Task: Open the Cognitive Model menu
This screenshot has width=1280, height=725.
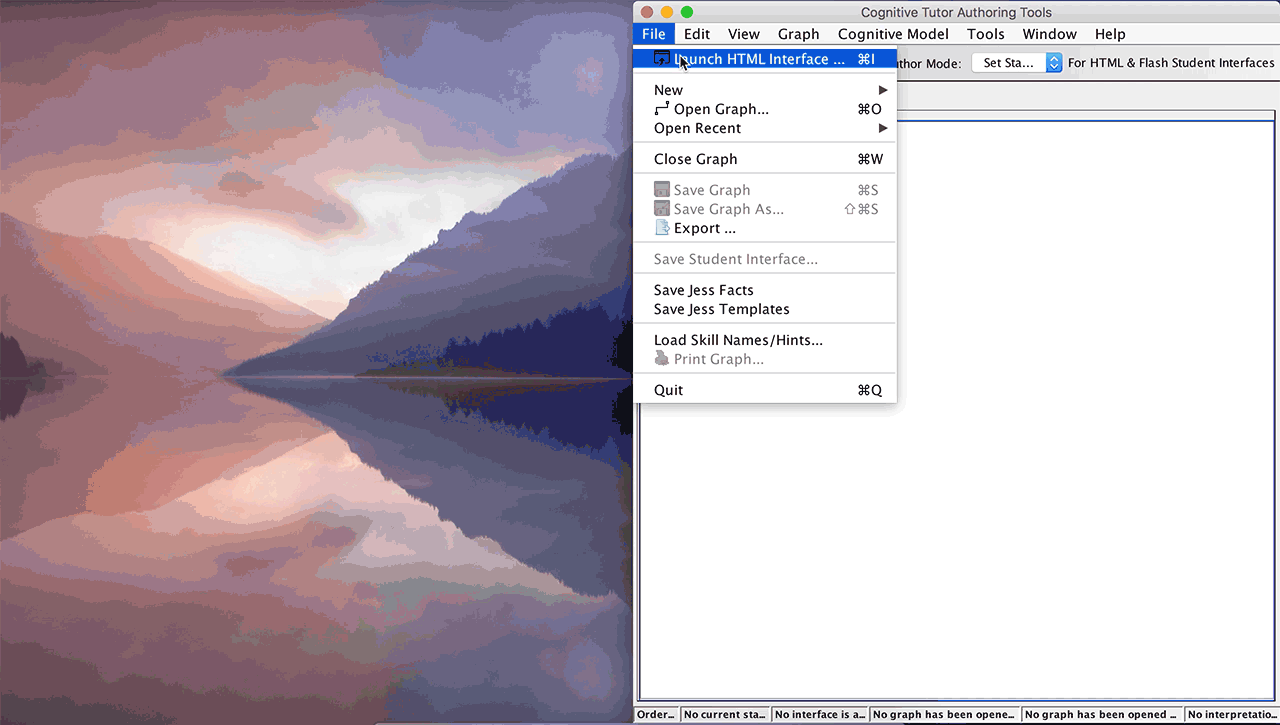Action: tap(893, 34)
